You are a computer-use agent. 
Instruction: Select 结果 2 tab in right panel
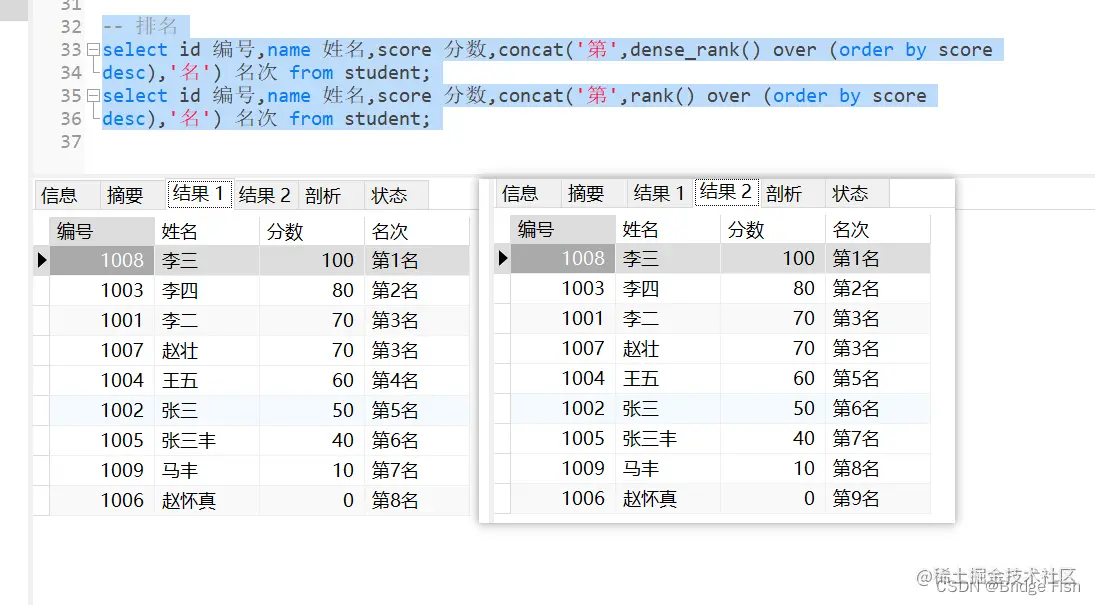(x=726, y=192)
